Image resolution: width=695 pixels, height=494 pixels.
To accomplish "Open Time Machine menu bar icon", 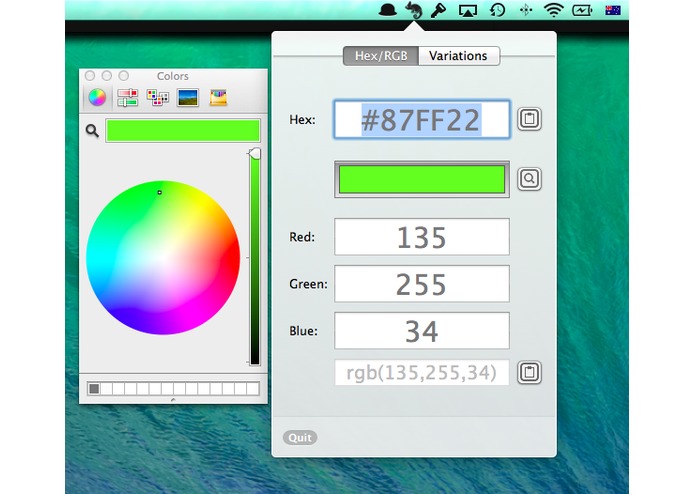I will (497, 10).
